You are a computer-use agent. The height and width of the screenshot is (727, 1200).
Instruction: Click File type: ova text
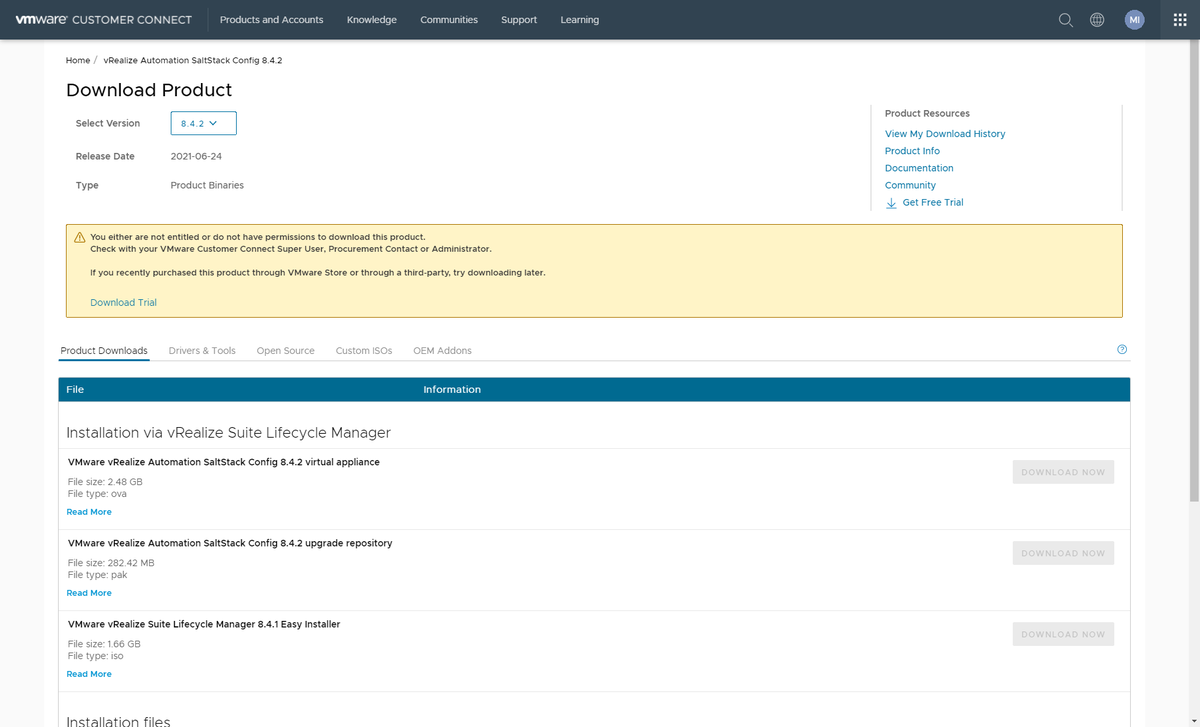tap(97, 494)
